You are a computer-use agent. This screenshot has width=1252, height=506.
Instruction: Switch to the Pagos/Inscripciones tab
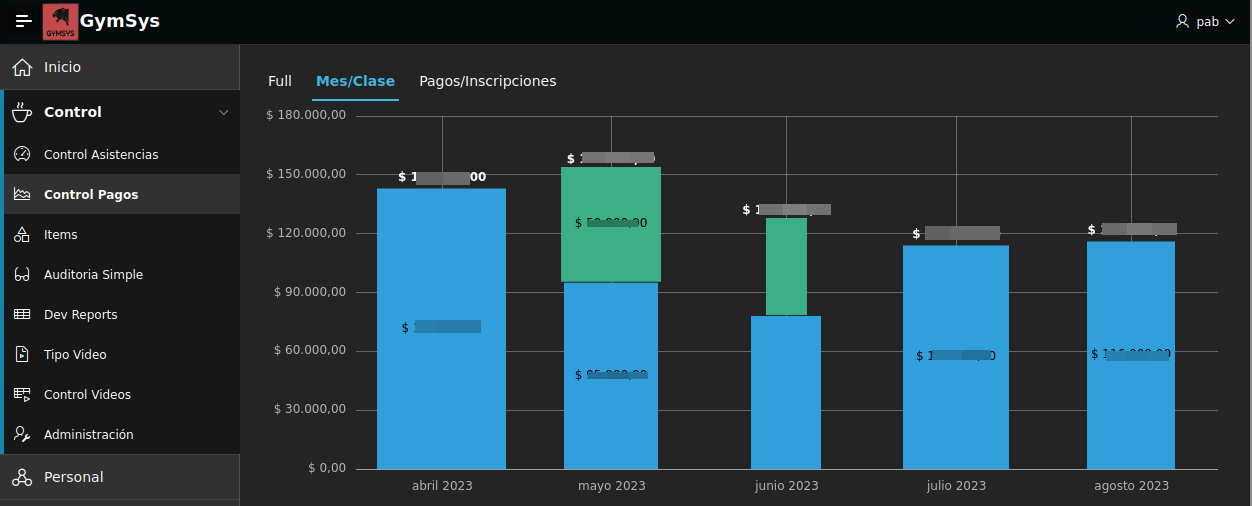click(487, 81)
